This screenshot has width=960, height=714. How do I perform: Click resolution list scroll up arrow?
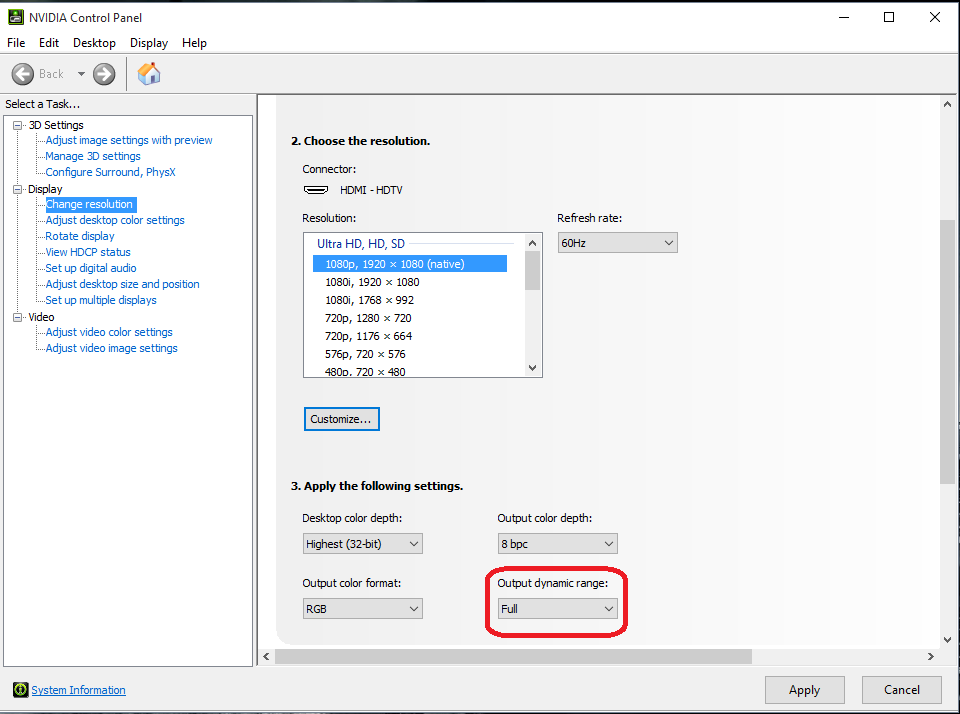532,243
